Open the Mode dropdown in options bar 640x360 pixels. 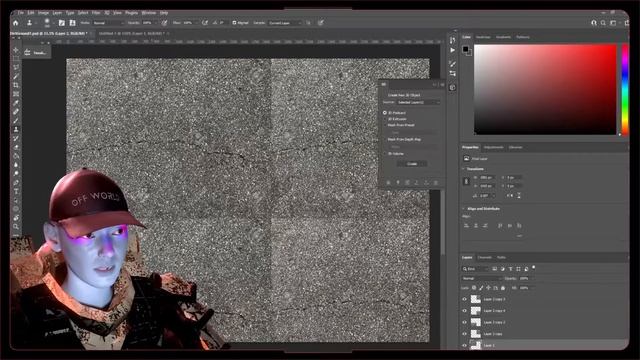(108, 23)
